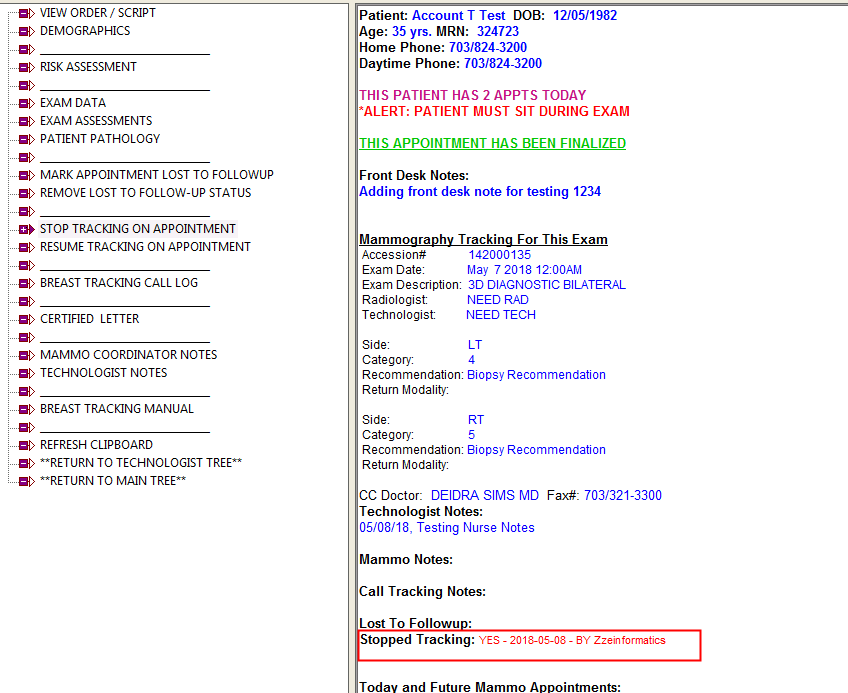The height and width of the screenshot is (693, 848).
Task: Click the icon next to EXAM DATA
Action: pyautogui.click(x=26, y=103)
